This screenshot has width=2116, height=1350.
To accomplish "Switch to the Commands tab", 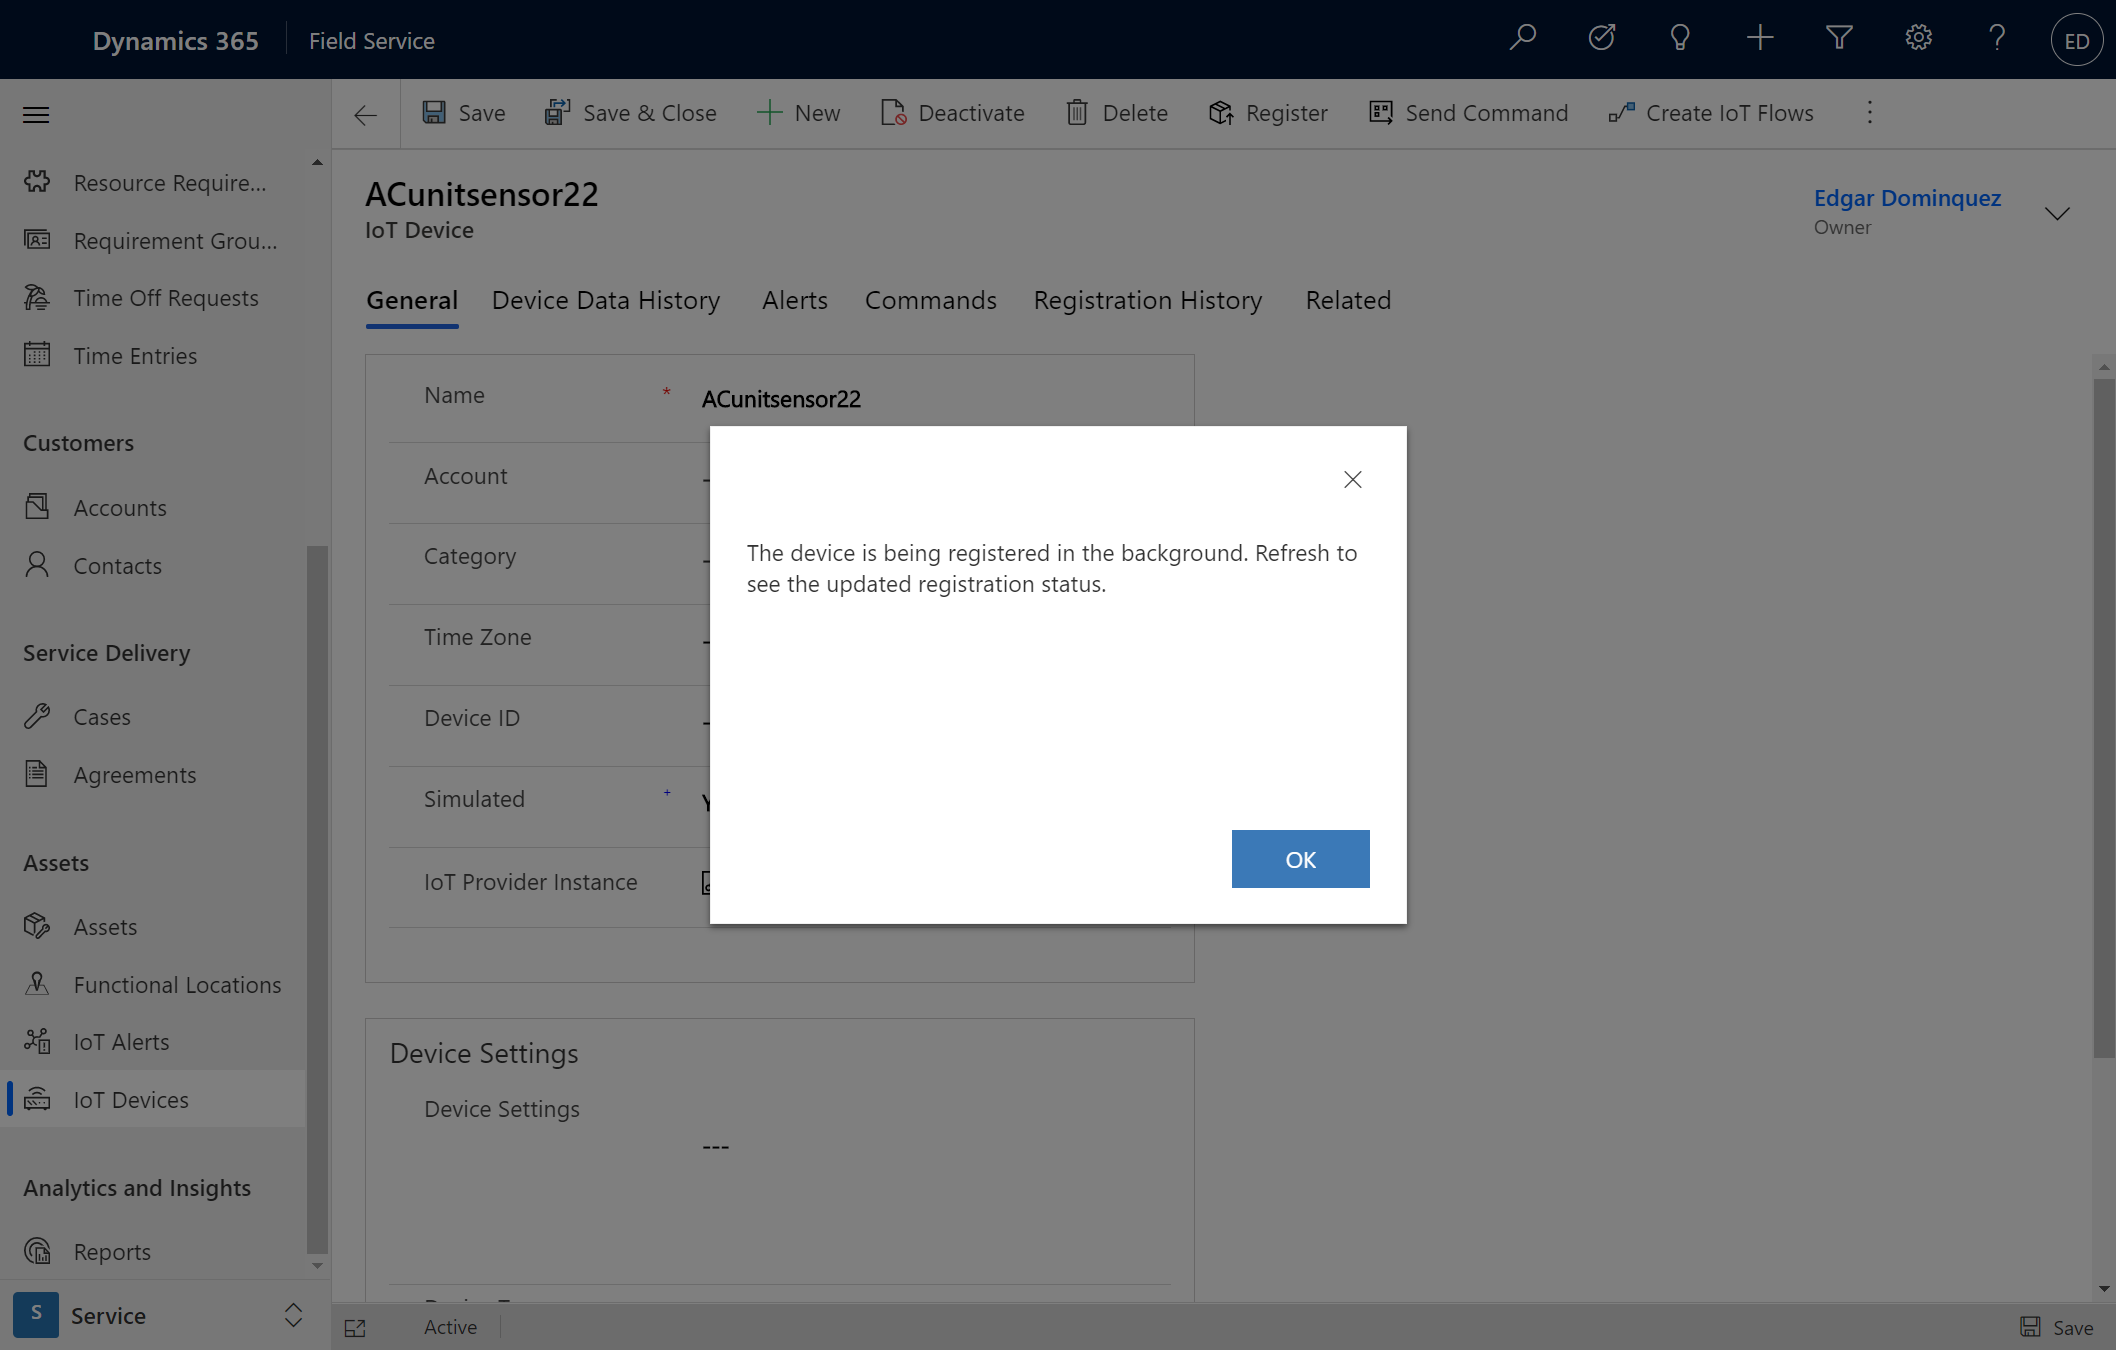I will [x=930, y=299].
